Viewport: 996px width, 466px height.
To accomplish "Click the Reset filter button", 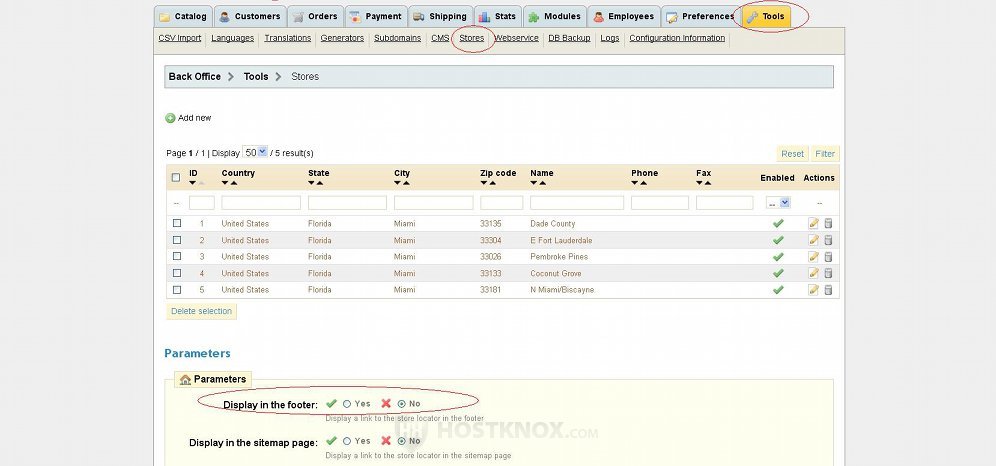I will [792, 154].
